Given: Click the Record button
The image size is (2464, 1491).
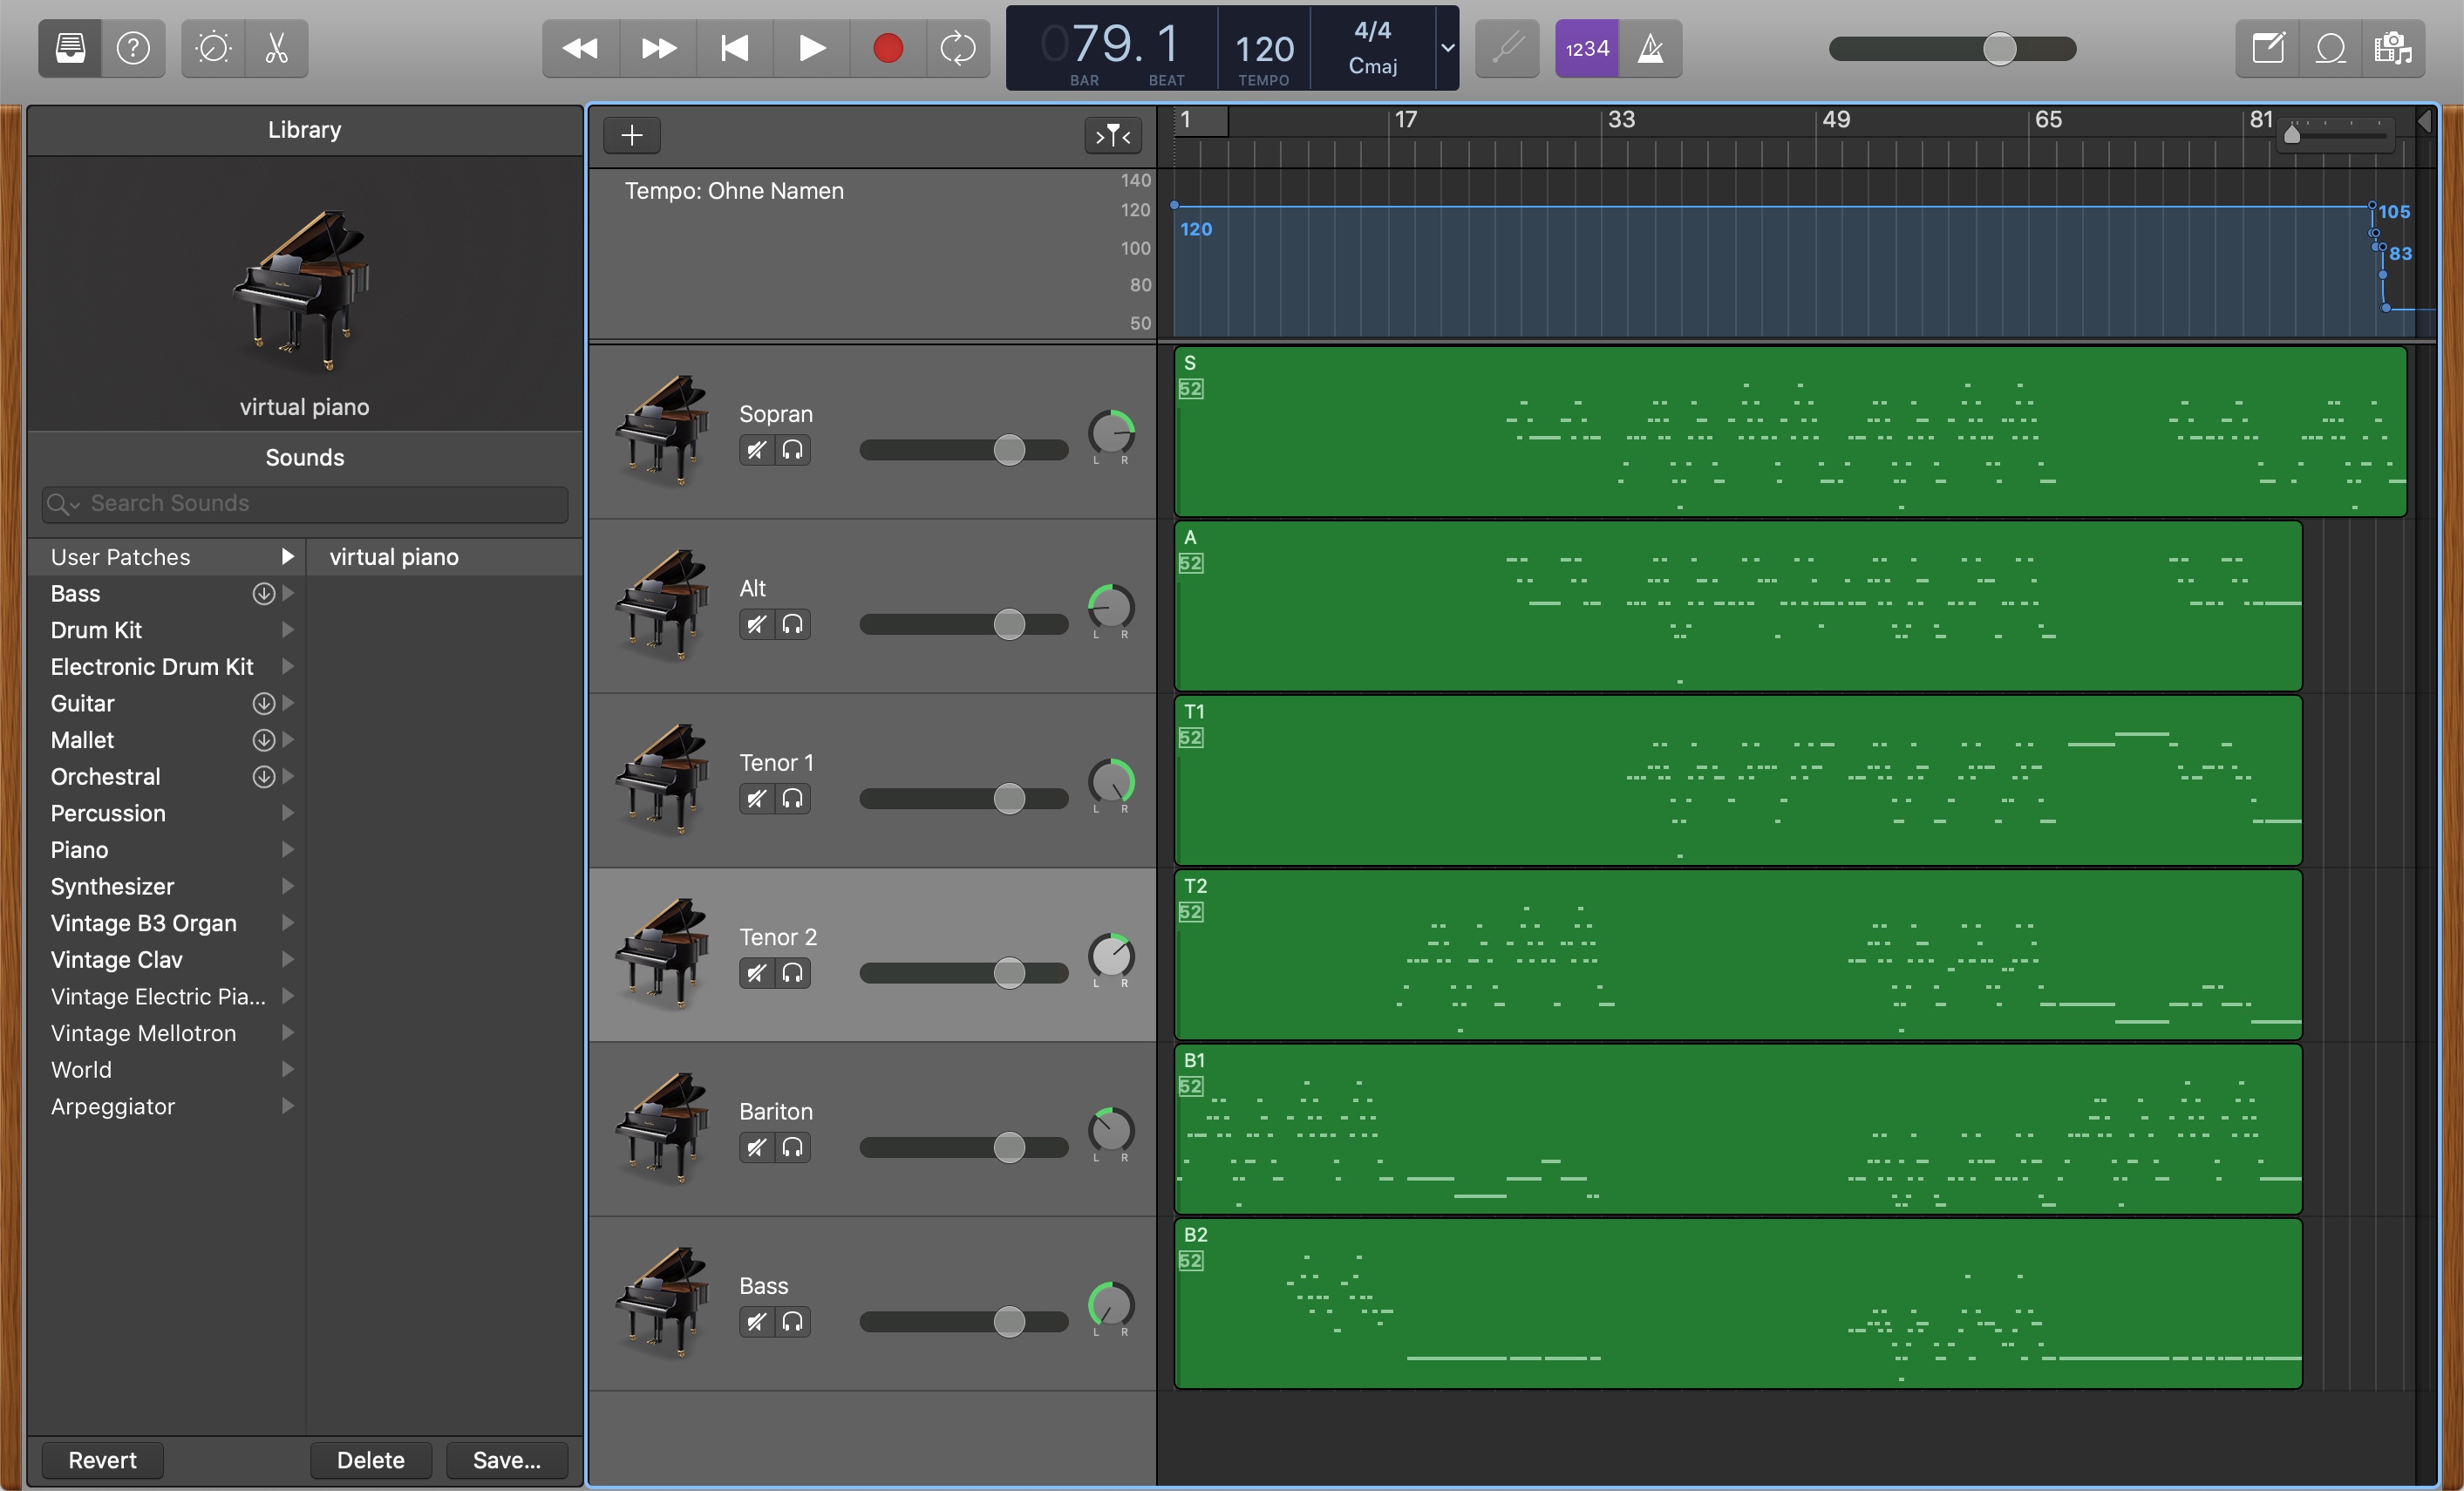Looking at the screenshot, I should (887, 48).
